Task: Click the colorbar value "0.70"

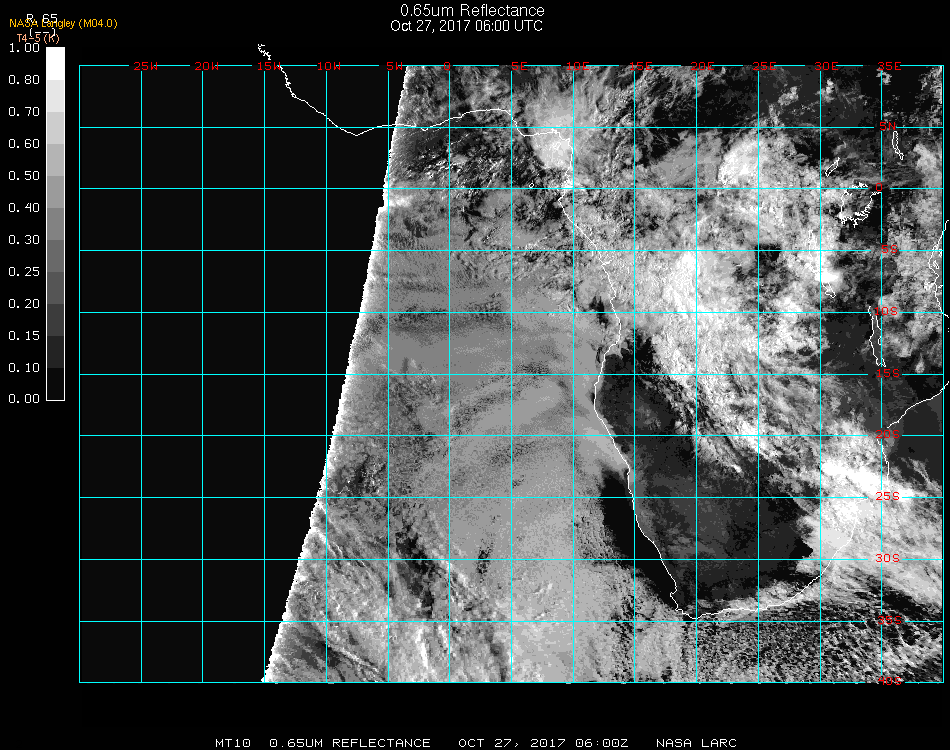Action: coord(24,112)
